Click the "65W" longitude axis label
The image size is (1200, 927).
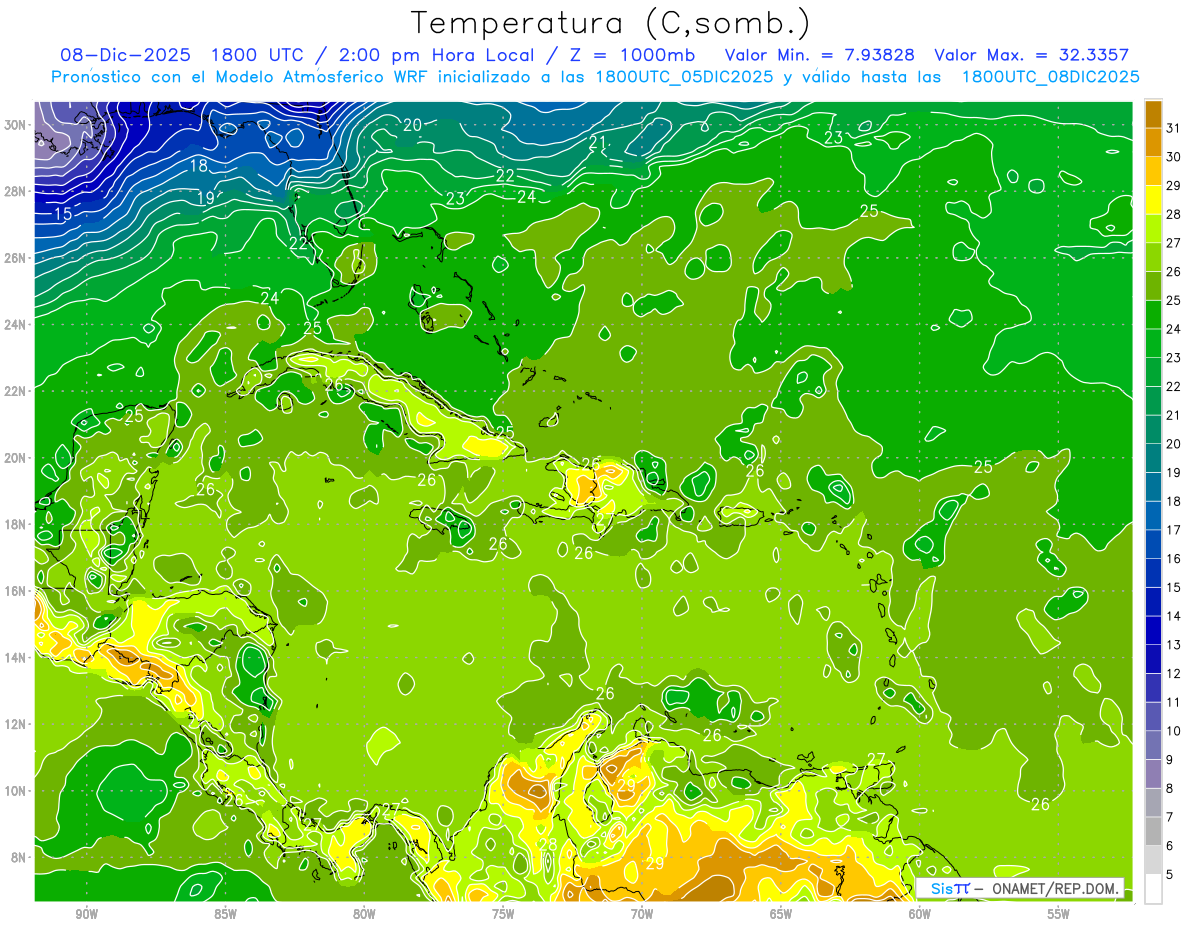click(781, 913)
